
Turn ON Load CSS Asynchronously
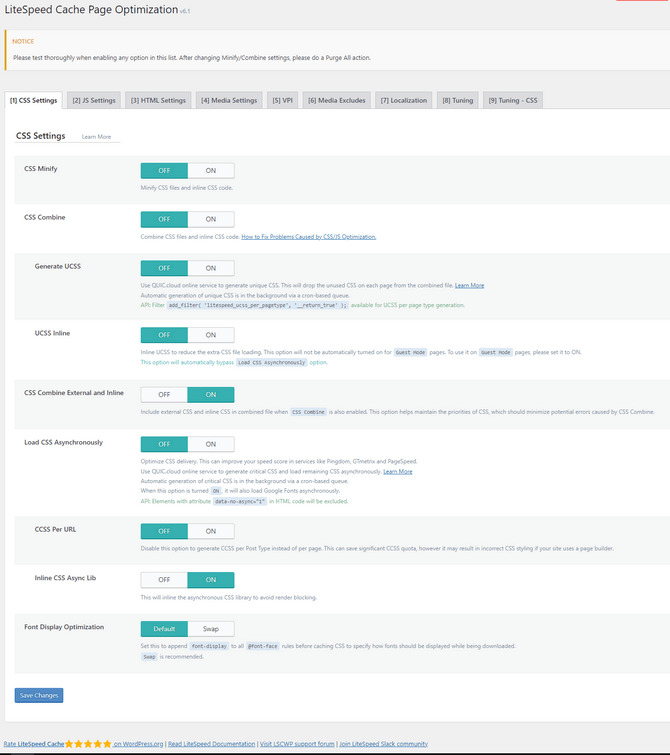tap(211, 443)
